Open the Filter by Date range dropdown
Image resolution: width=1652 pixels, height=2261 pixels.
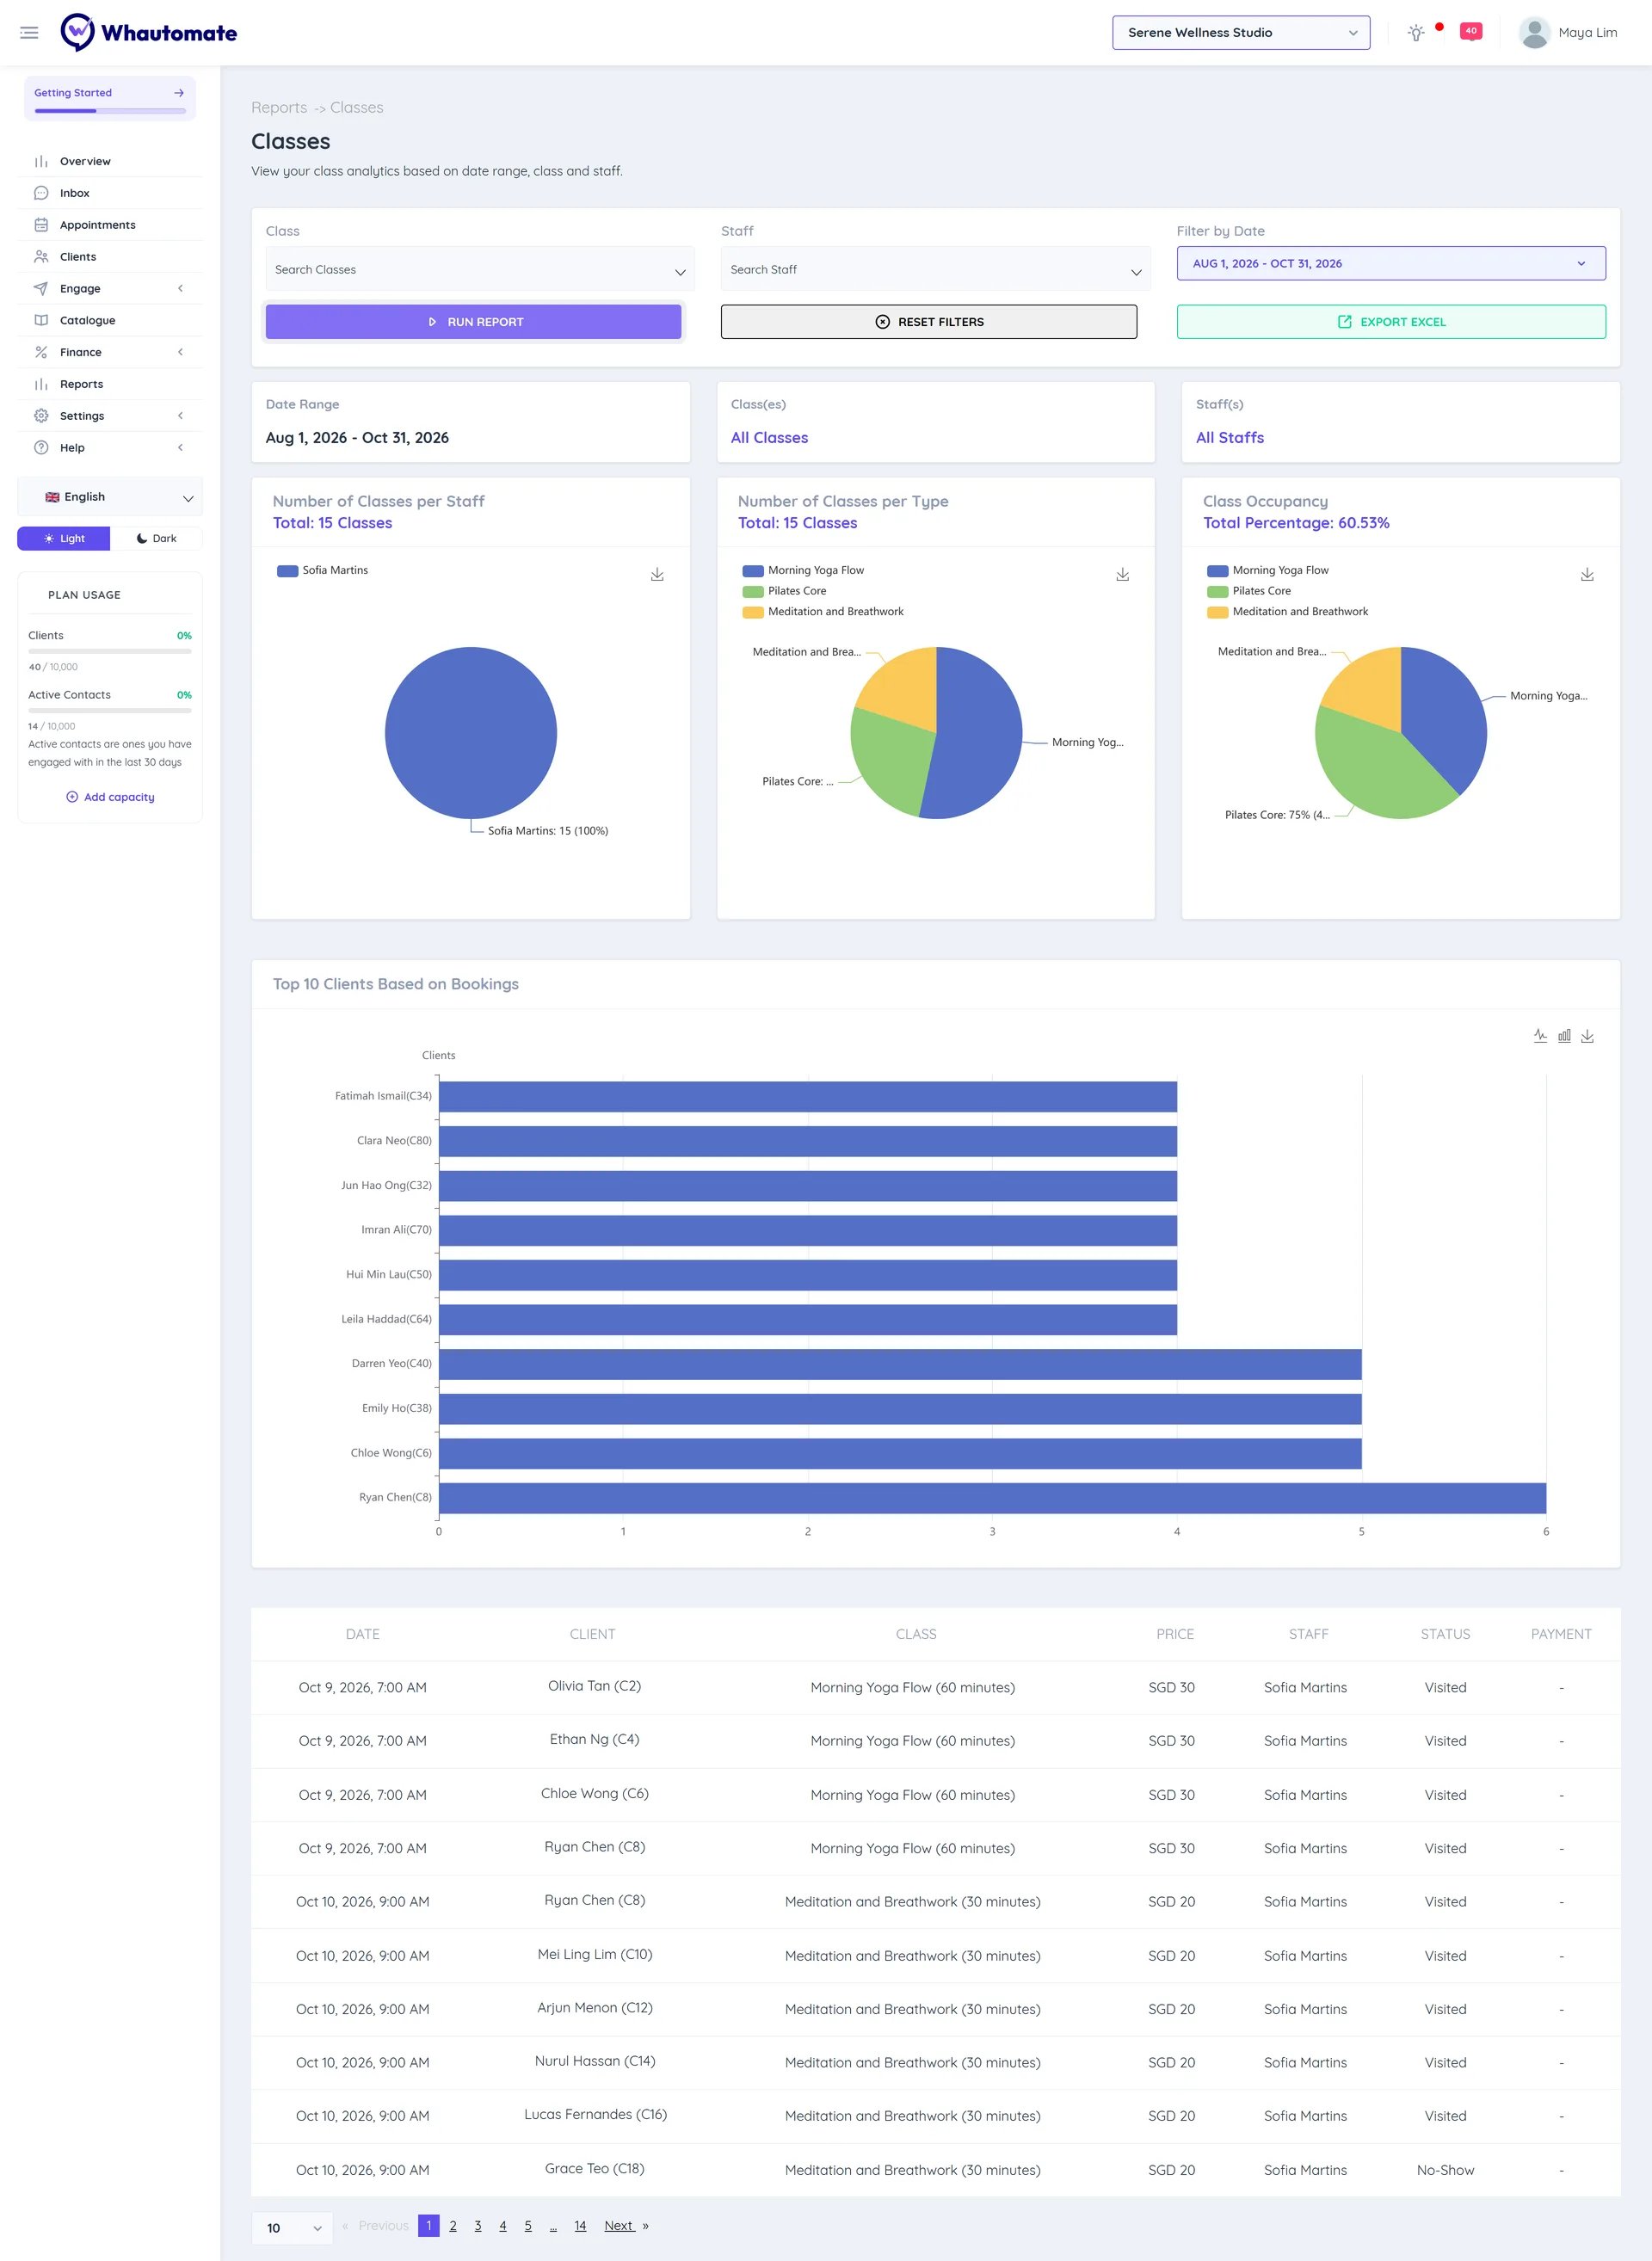pos(1391,263)
